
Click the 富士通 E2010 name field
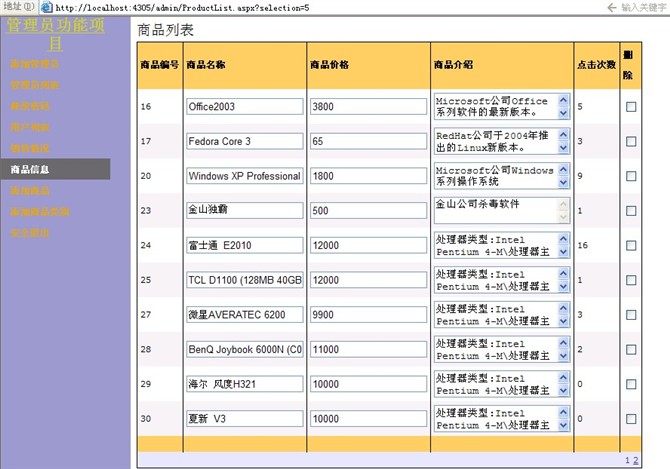(245, 245)
